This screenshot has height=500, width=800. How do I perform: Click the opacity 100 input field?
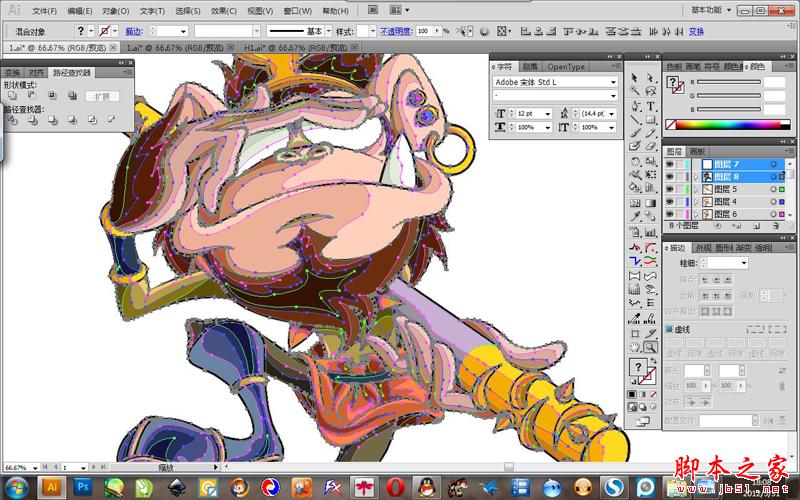tap(424, 32)
